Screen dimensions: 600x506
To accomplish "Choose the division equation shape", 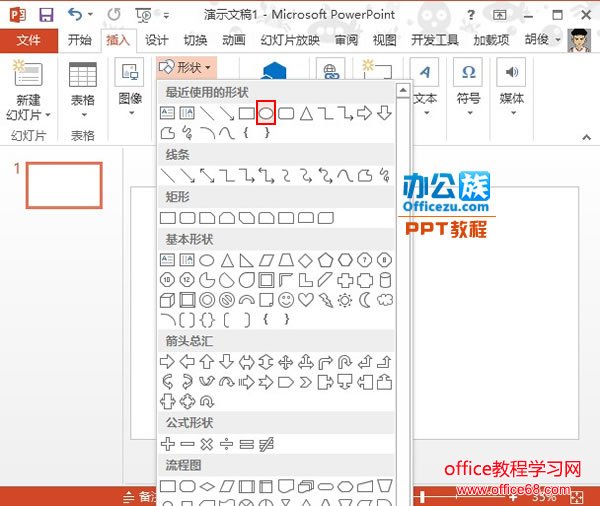I will tap(227, 444).
